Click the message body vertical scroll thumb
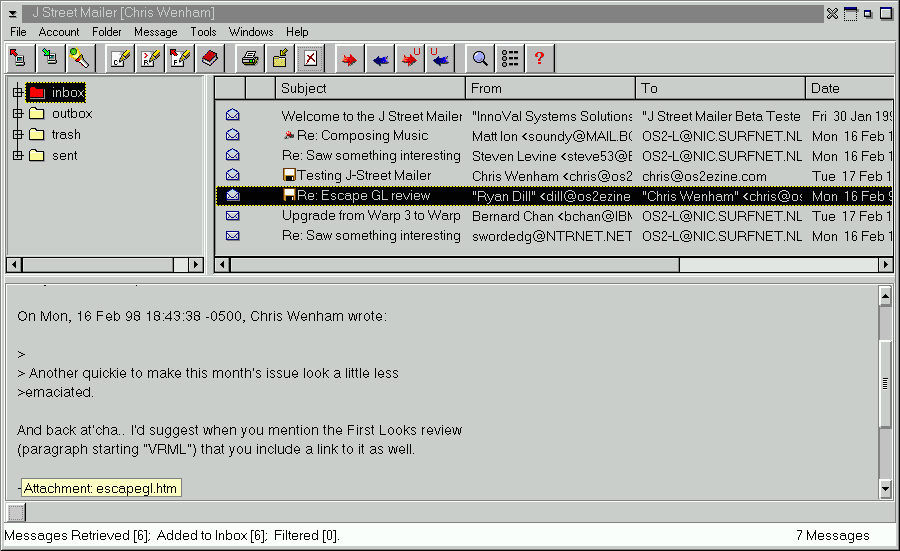Screen dimensions: 900x551 (885, 383)
